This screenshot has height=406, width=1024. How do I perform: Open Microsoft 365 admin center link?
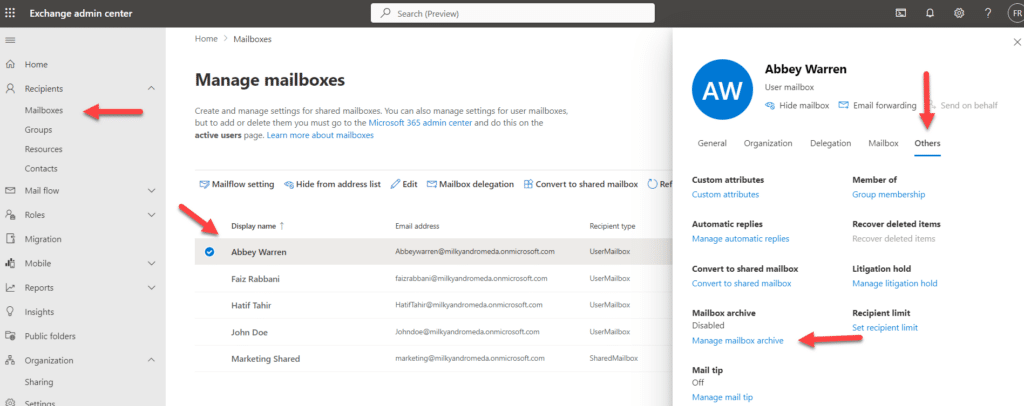click(x=420, y=123)
